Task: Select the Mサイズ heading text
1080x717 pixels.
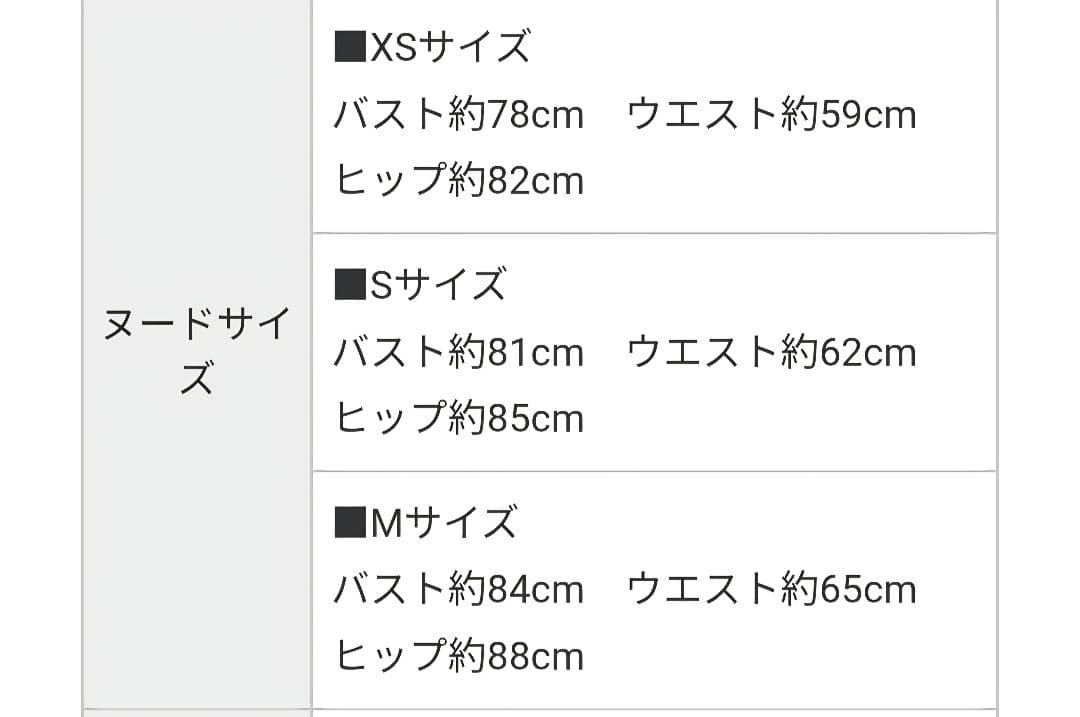Action: (x=444, y=523)
